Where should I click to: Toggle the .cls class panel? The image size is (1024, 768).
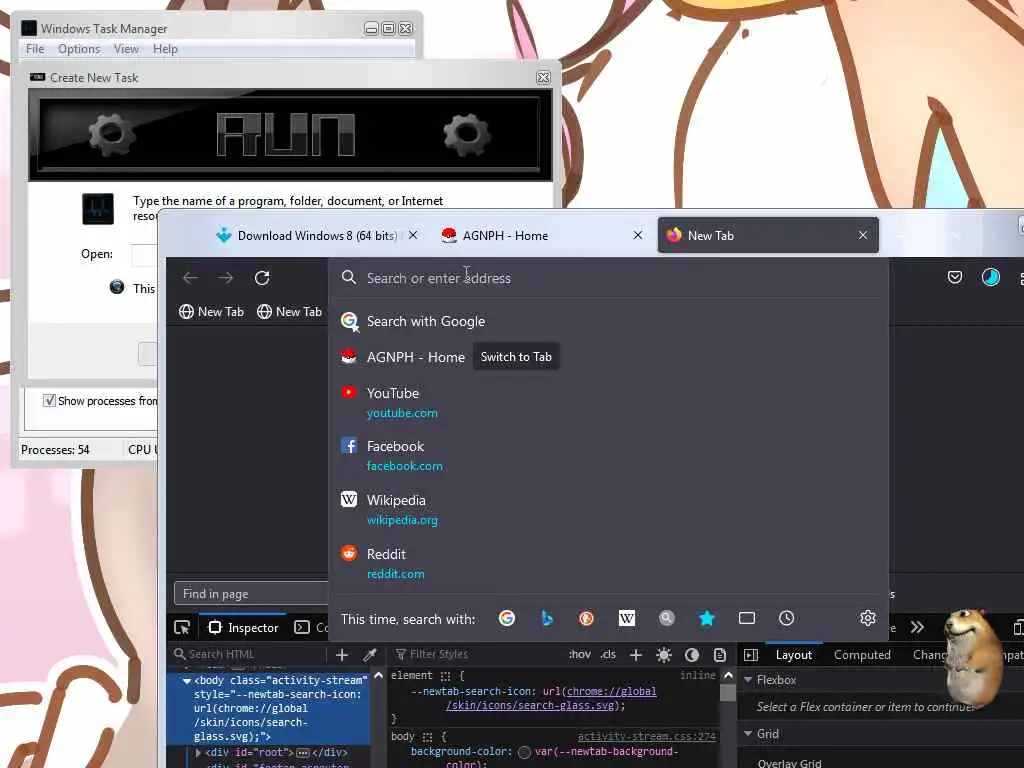(x=608, y=654)
